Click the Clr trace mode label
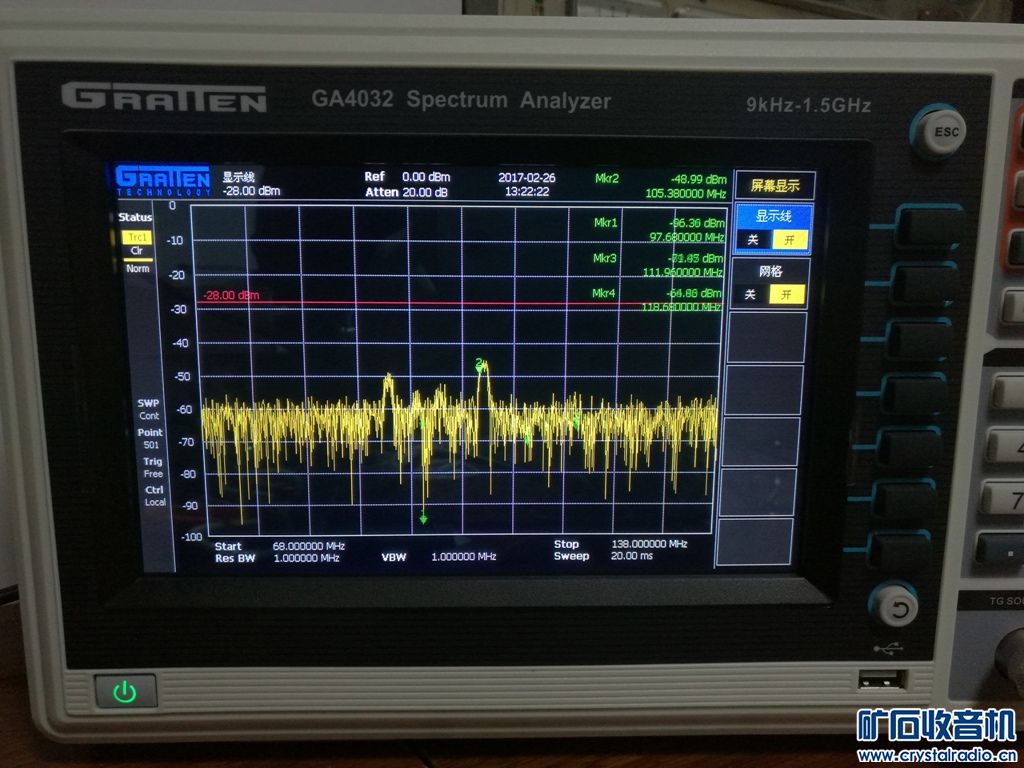Viewport: 1024px width, 768px height. point(136,251)
